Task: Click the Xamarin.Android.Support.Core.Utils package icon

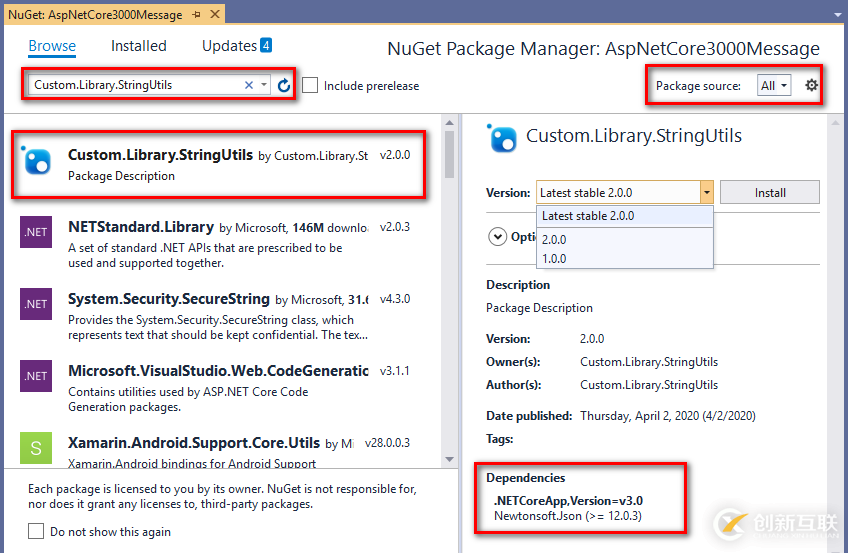Action: tap(36, 447)
